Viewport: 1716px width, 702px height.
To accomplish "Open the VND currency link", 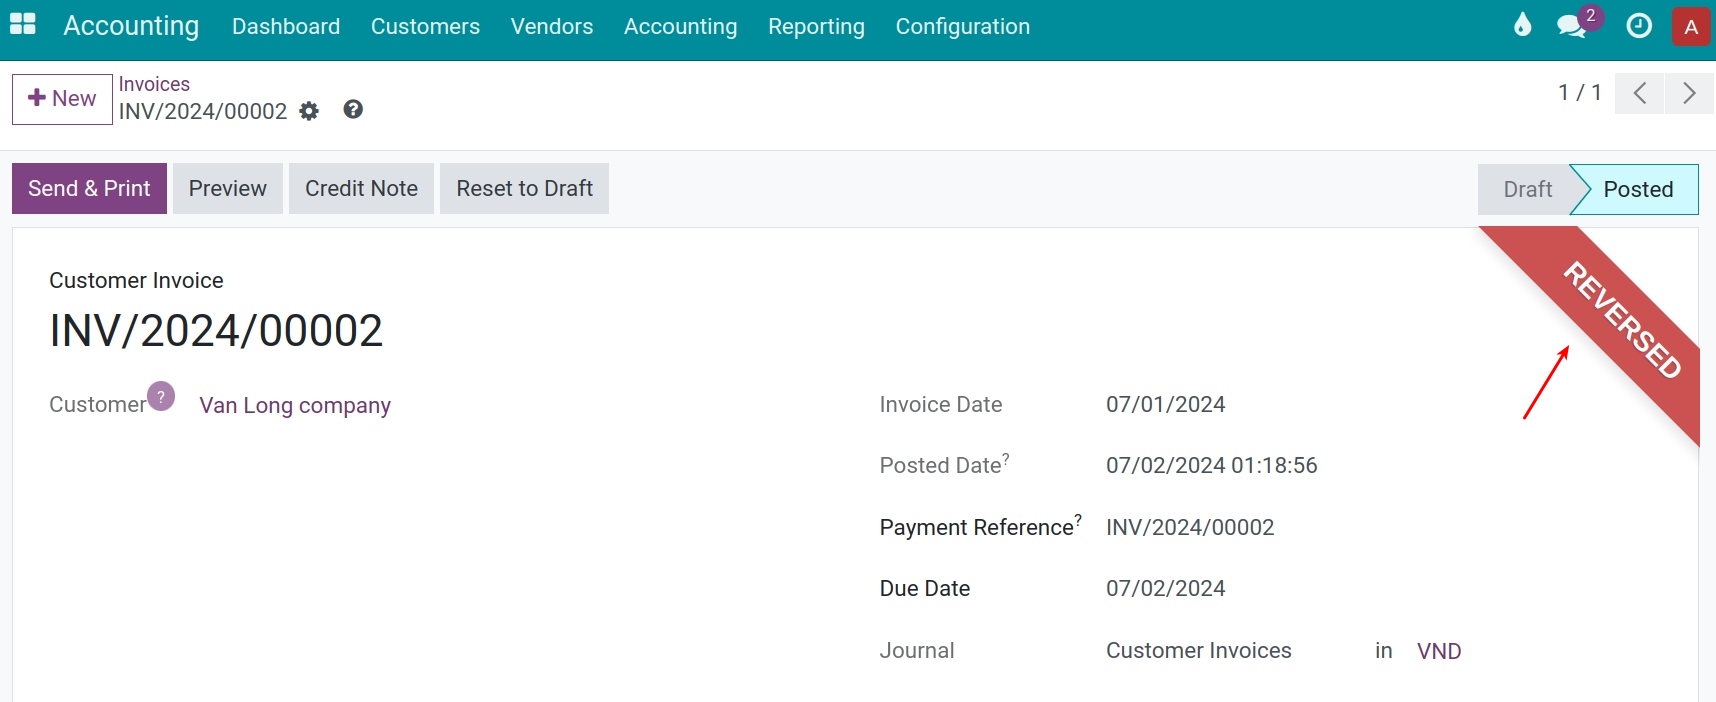I will (1439, 651).
